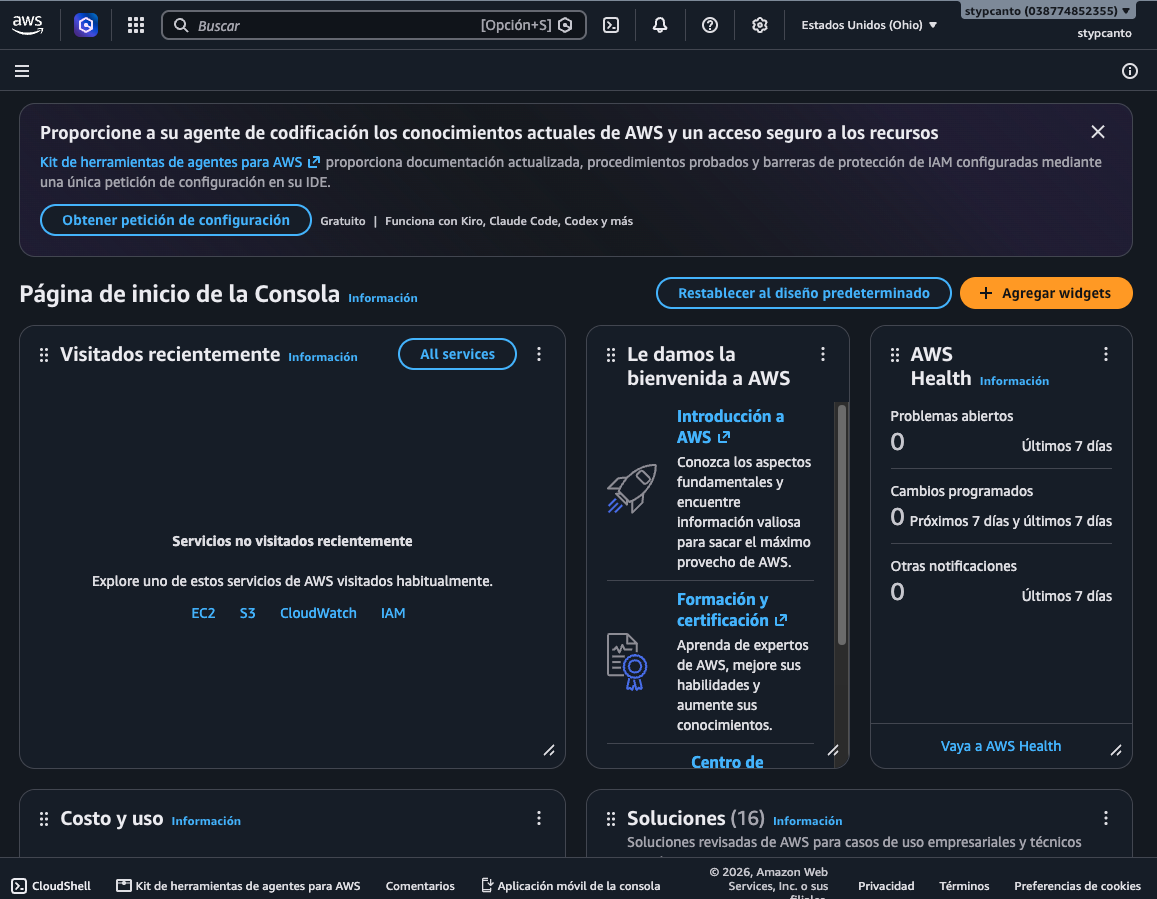
Task: Open options menu of Costo y uso widget
Action: coord(539,818)
